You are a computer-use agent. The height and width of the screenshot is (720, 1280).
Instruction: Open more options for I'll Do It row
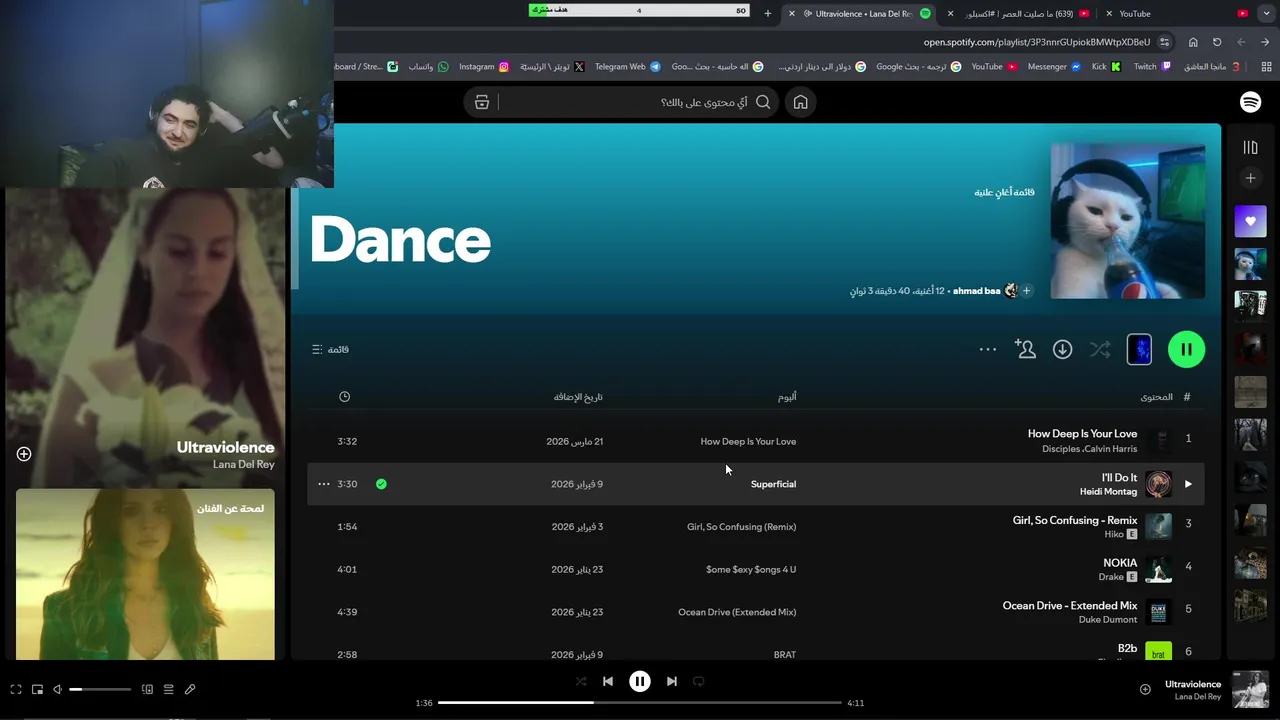coord(323,484)
